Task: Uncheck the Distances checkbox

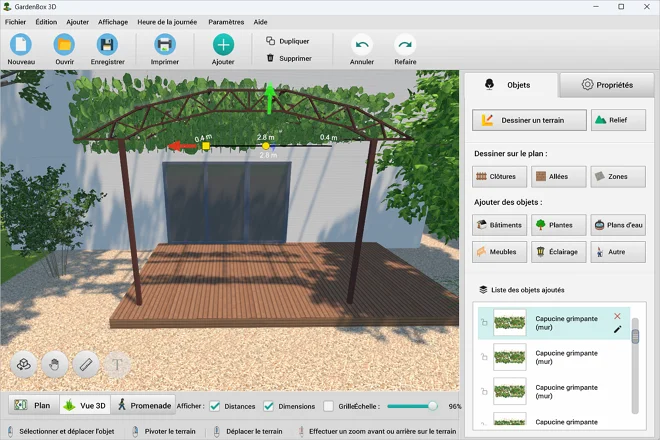Action: 215,406
